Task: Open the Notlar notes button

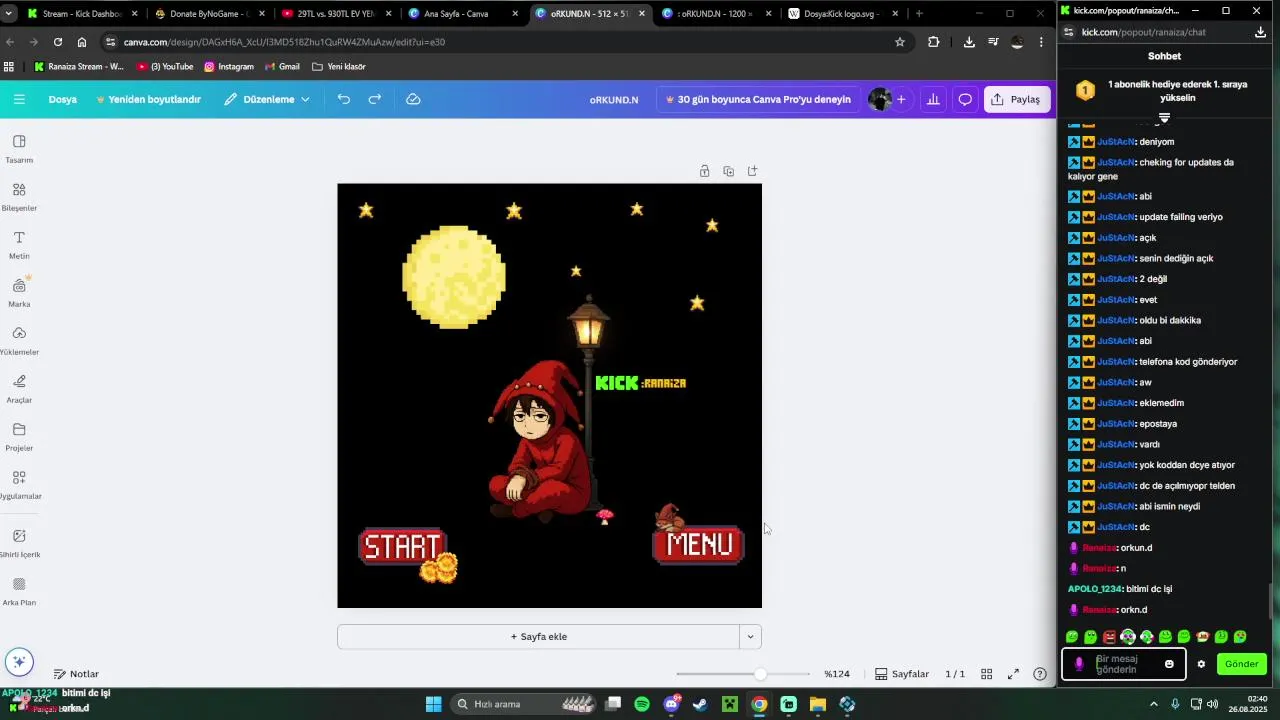Action: tap(76, 674)
